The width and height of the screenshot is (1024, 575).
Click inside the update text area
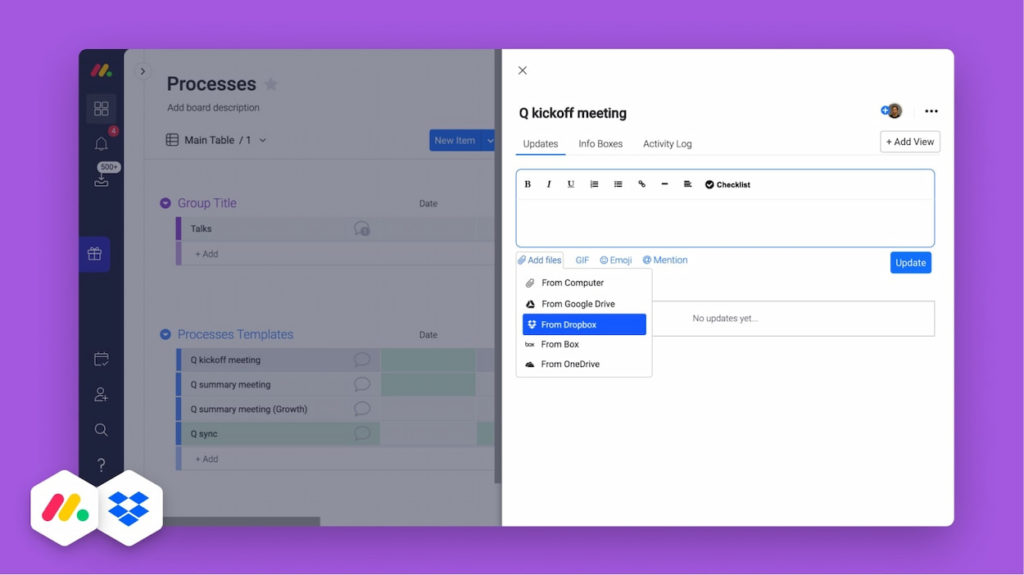pyautogui.click(x=725, y=222)
